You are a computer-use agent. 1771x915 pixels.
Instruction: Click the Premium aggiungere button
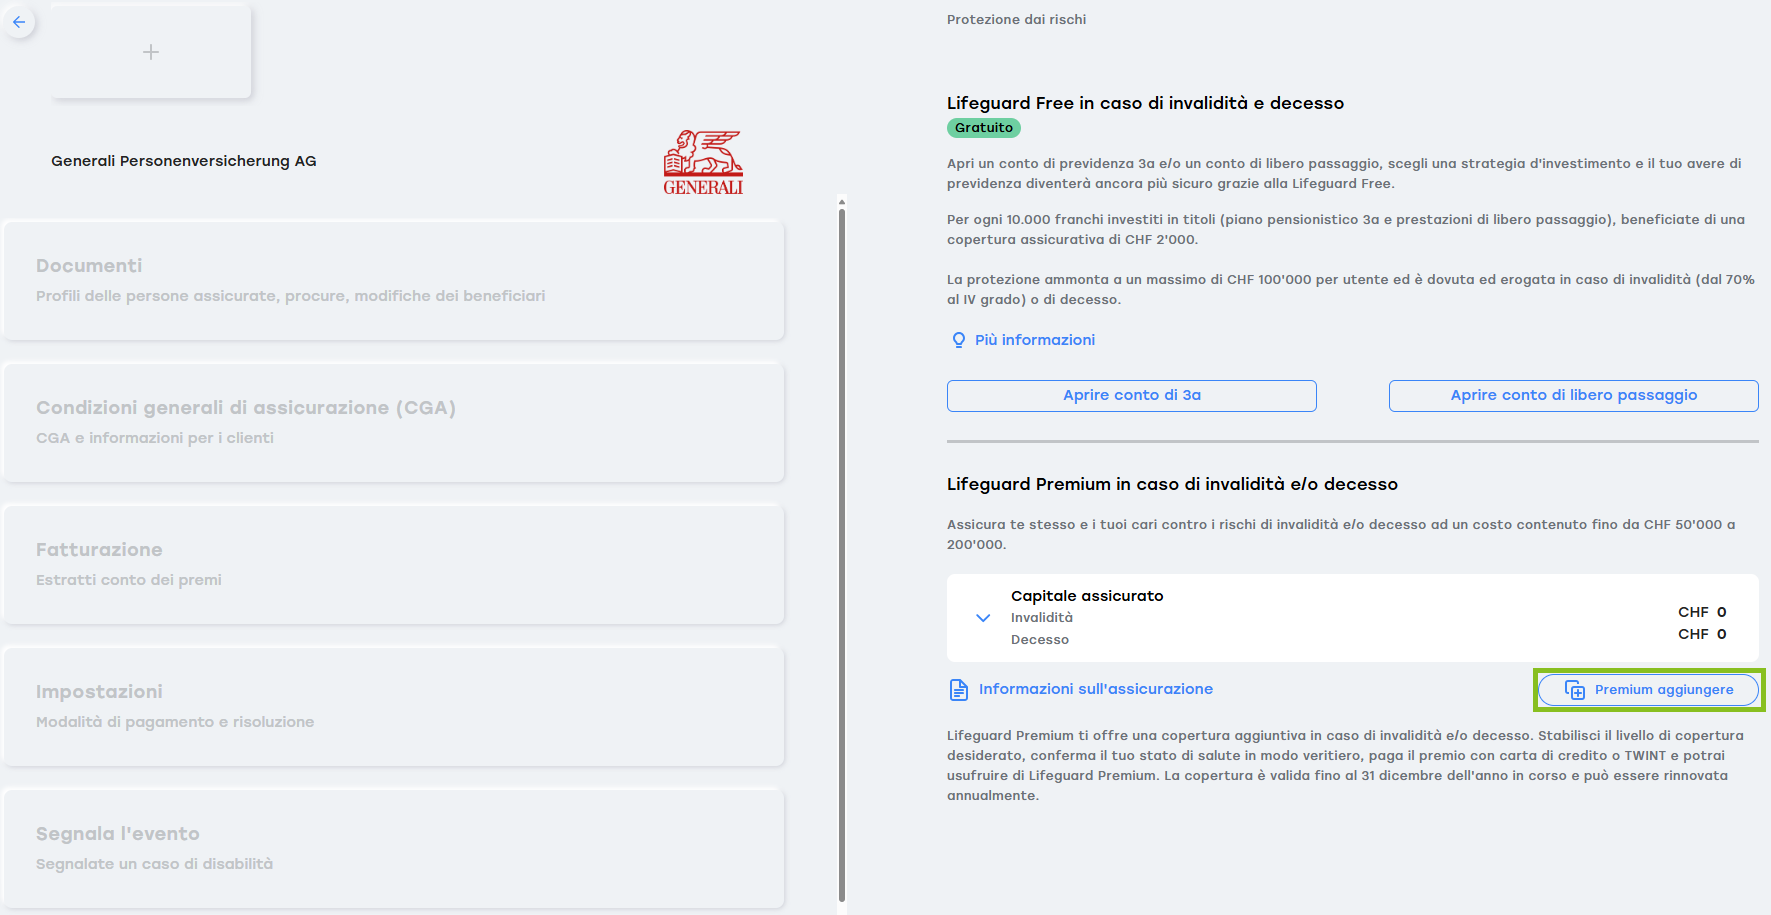pyautogui.click(x=1648, y=690)
